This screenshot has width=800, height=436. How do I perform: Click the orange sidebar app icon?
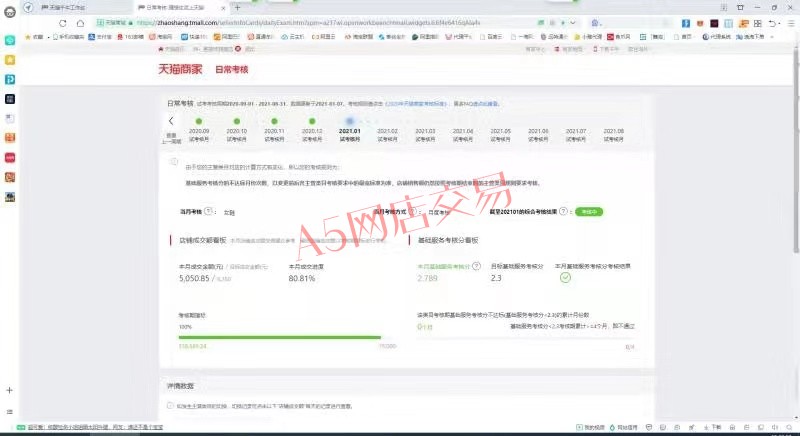(10, 138)
